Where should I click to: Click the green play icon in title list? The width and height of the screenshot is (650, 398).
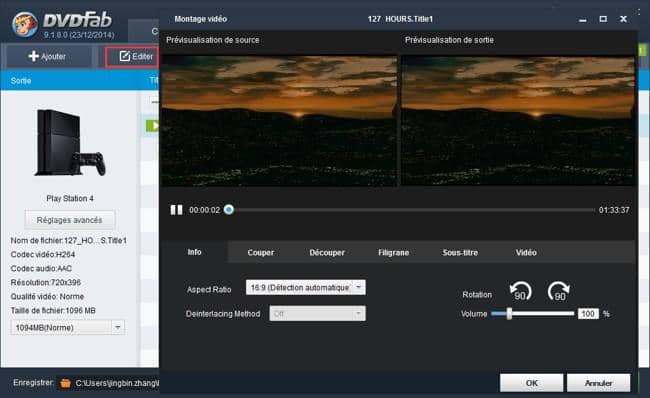pyautogui.click(x=153, y=126)
